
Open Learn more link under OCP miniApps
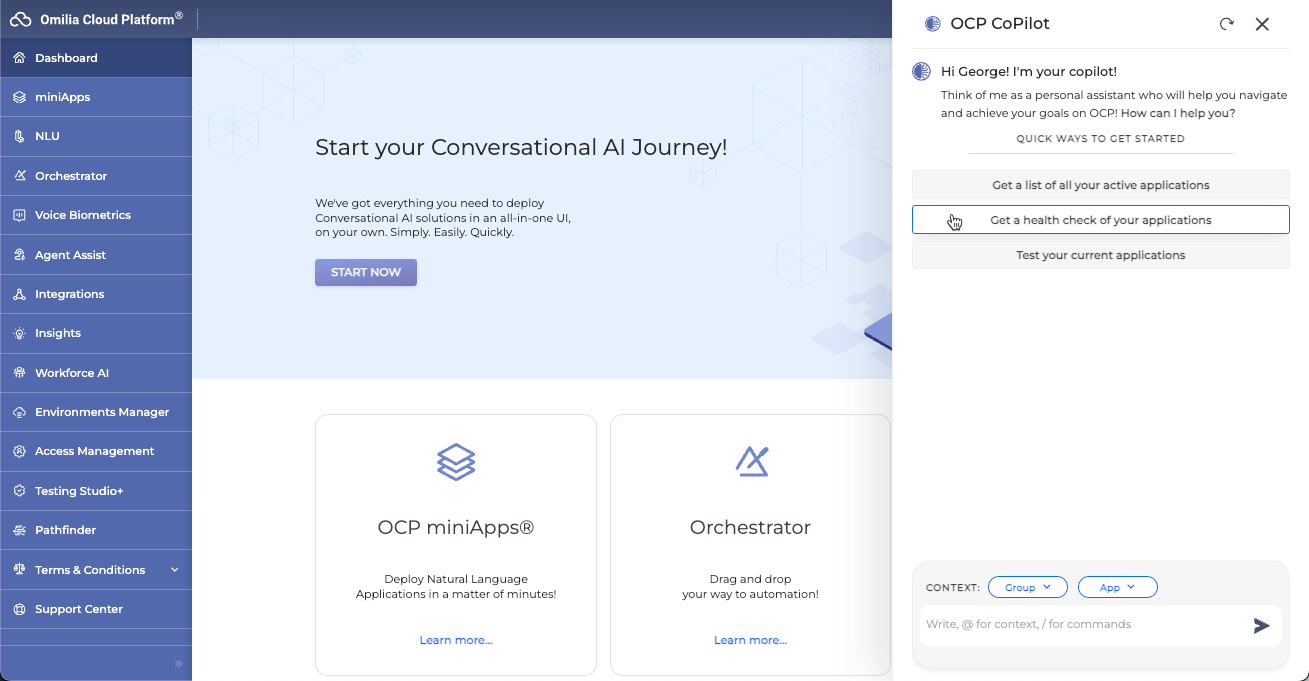(x=456, y=640)
